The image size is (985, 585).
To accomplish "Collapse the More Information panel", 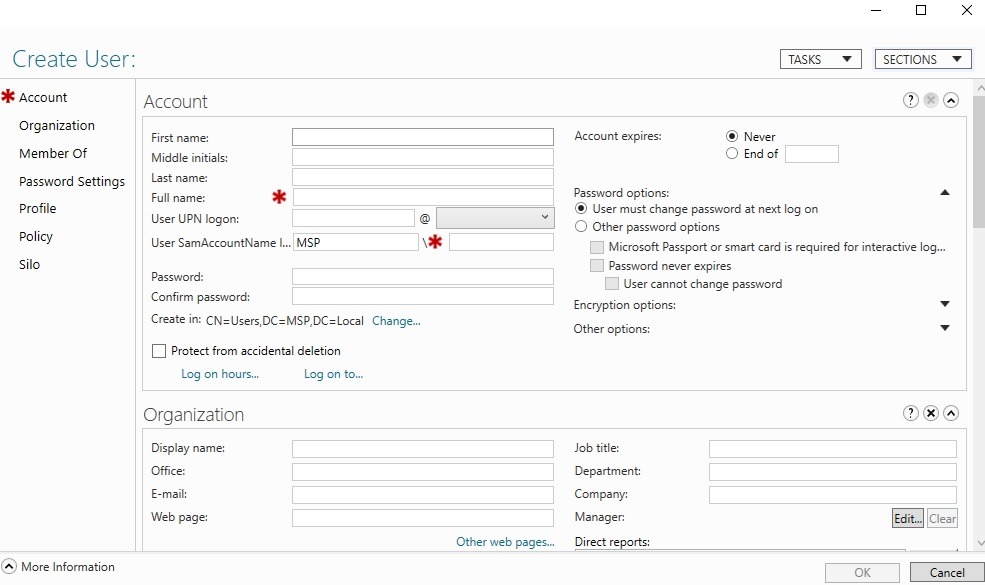I will pos(9,567).
